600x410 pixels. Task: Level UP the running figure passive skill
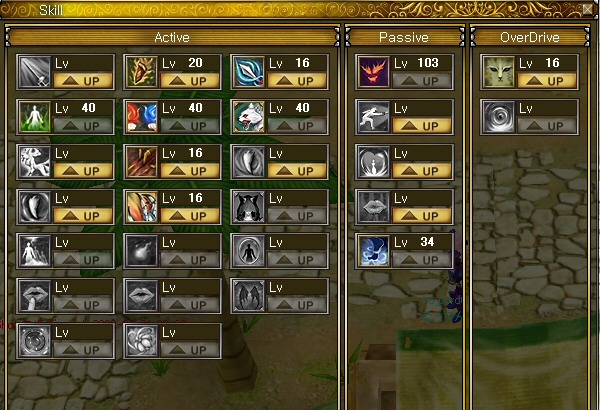[422, 126]
